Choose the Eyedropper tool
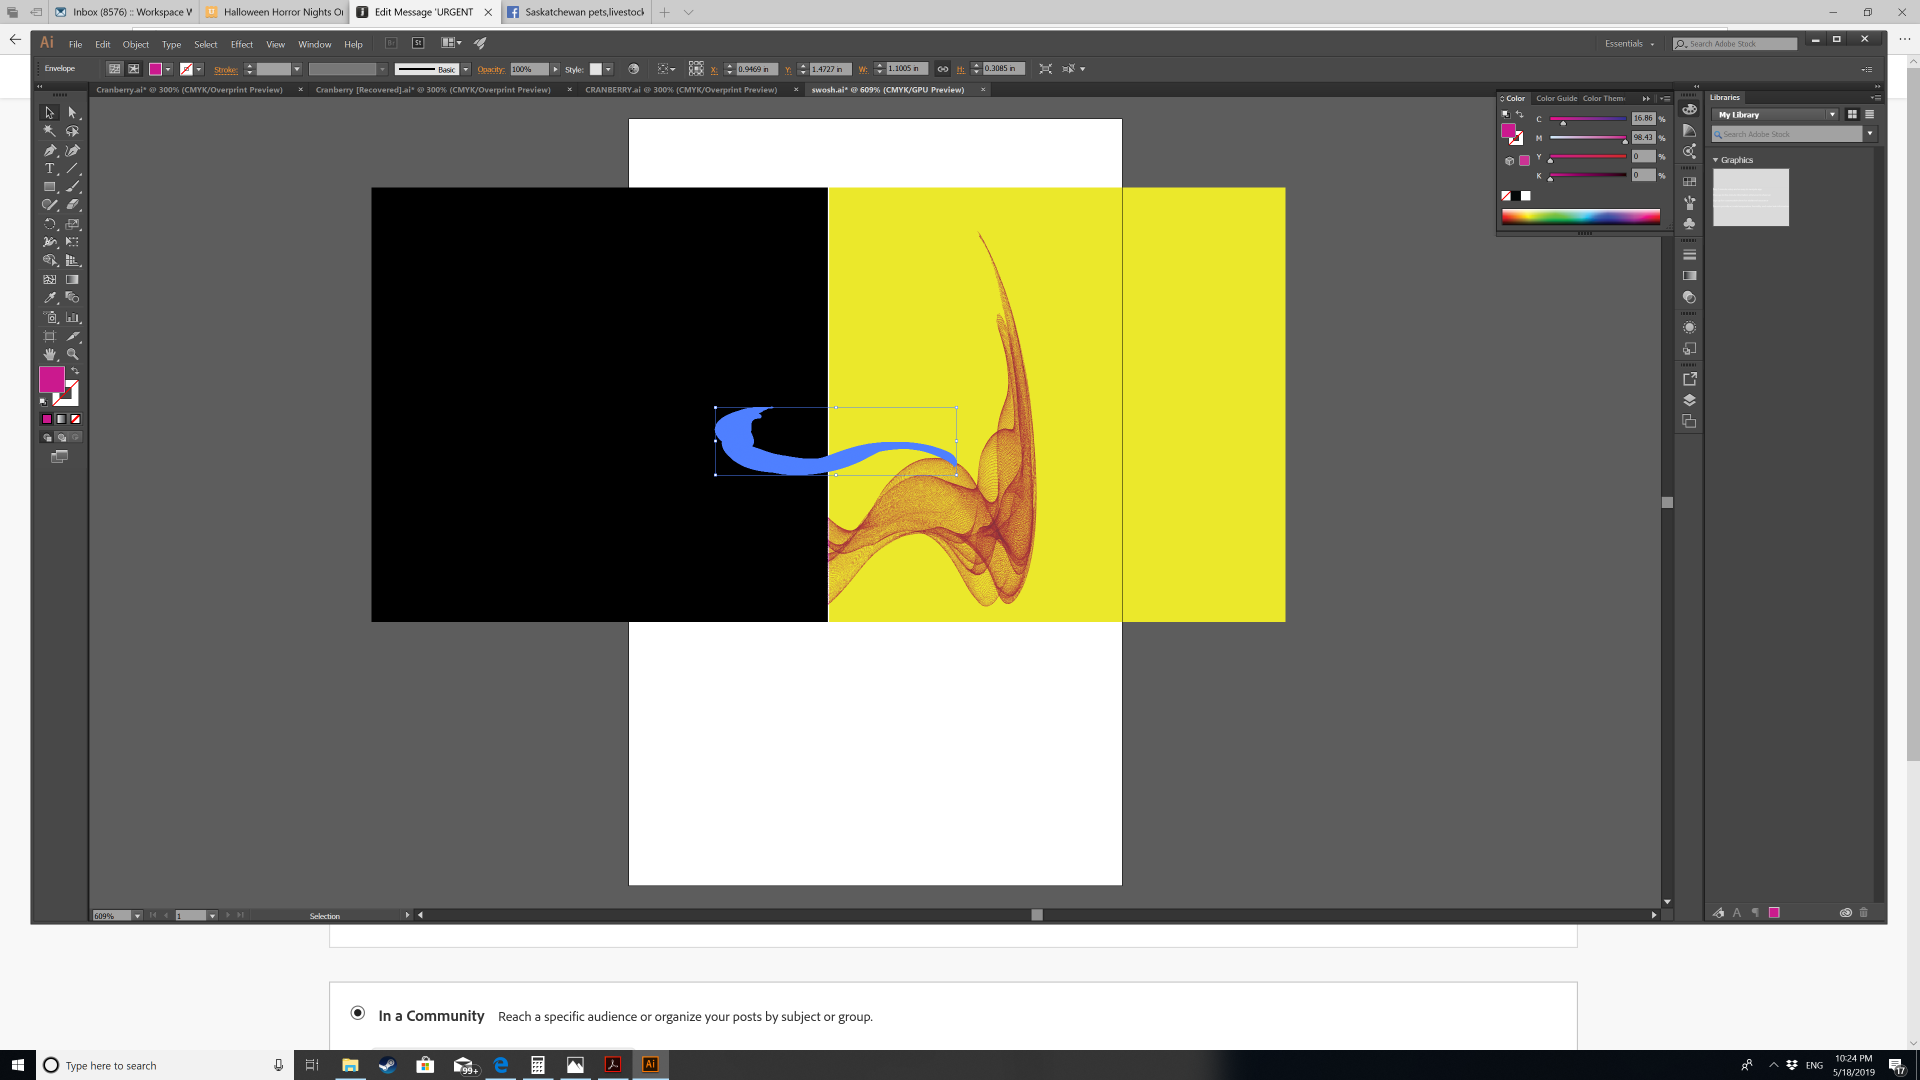Screen dimensions: 1920x1080 (x=49, y=298)
